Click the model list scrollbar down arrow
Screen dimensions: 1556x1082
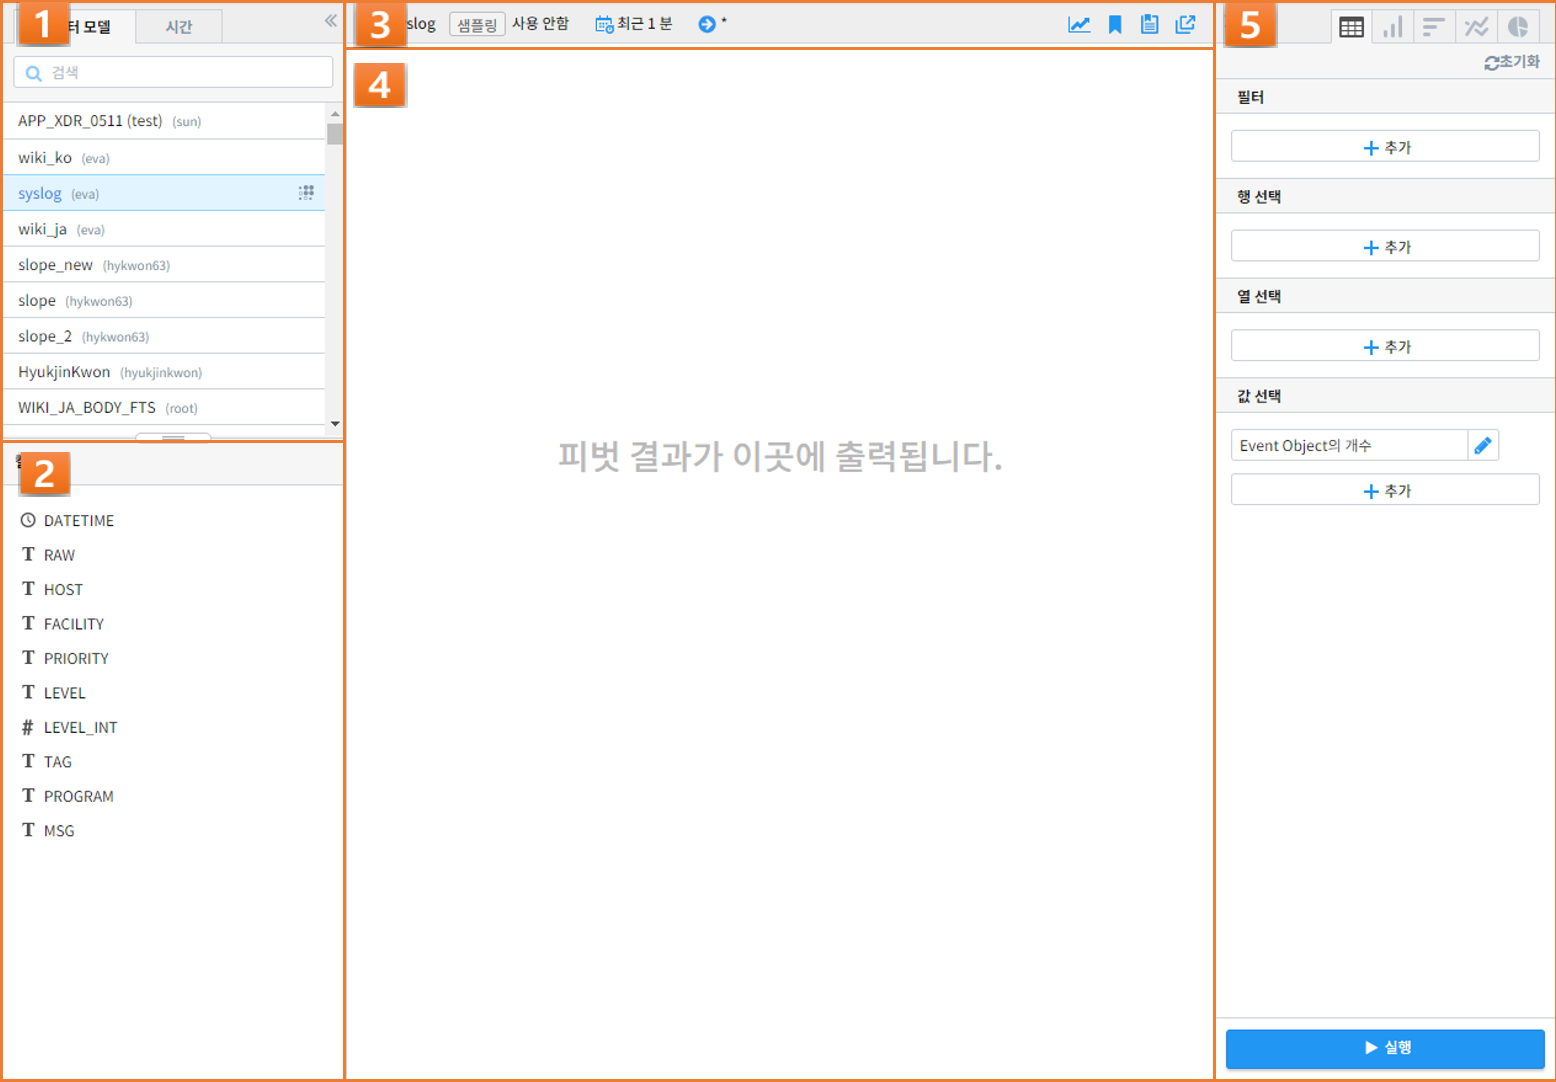pos(335,424)
